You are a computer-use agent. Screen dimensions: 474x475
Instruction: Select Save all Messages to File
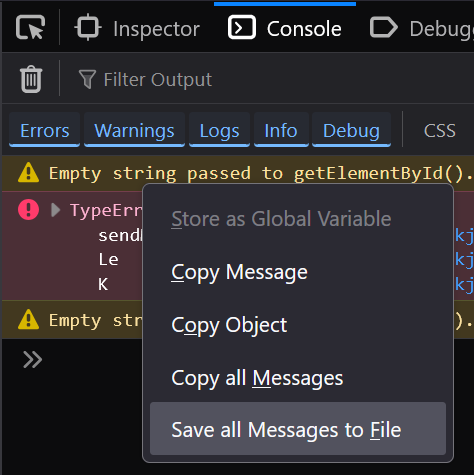pos(298,429)
